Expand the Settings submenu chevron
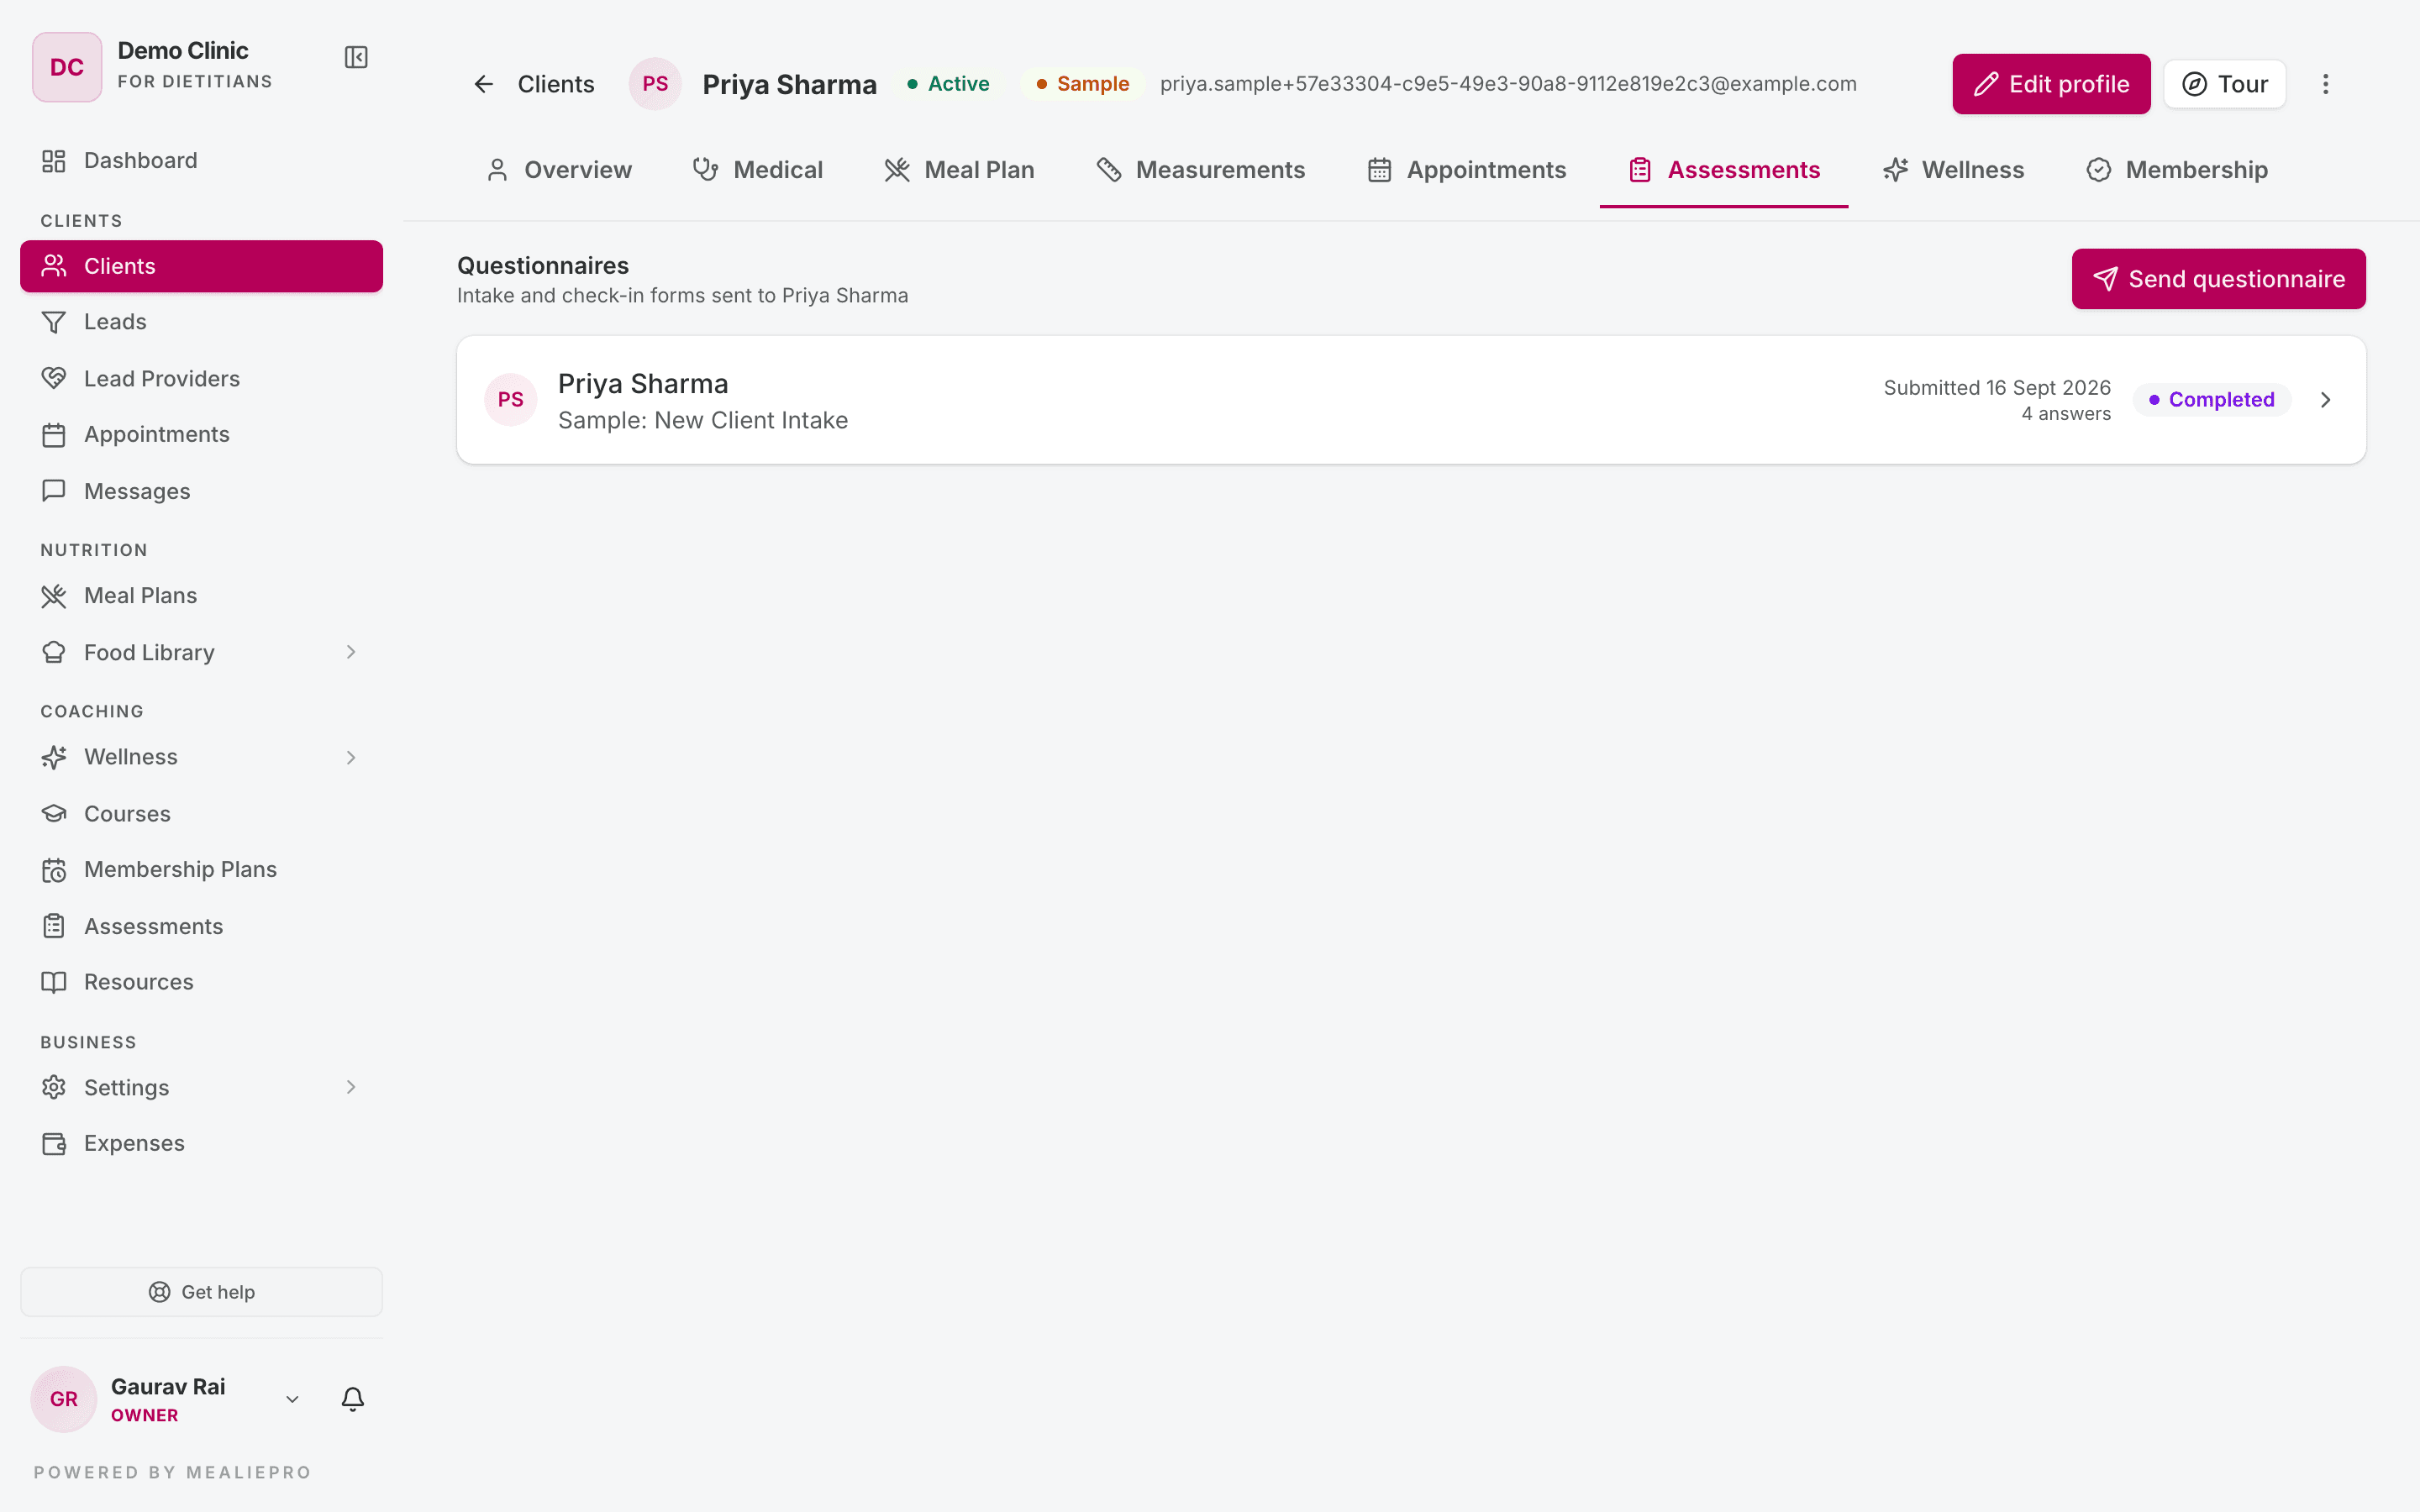2420x1512 pixels. point(351,1087)
